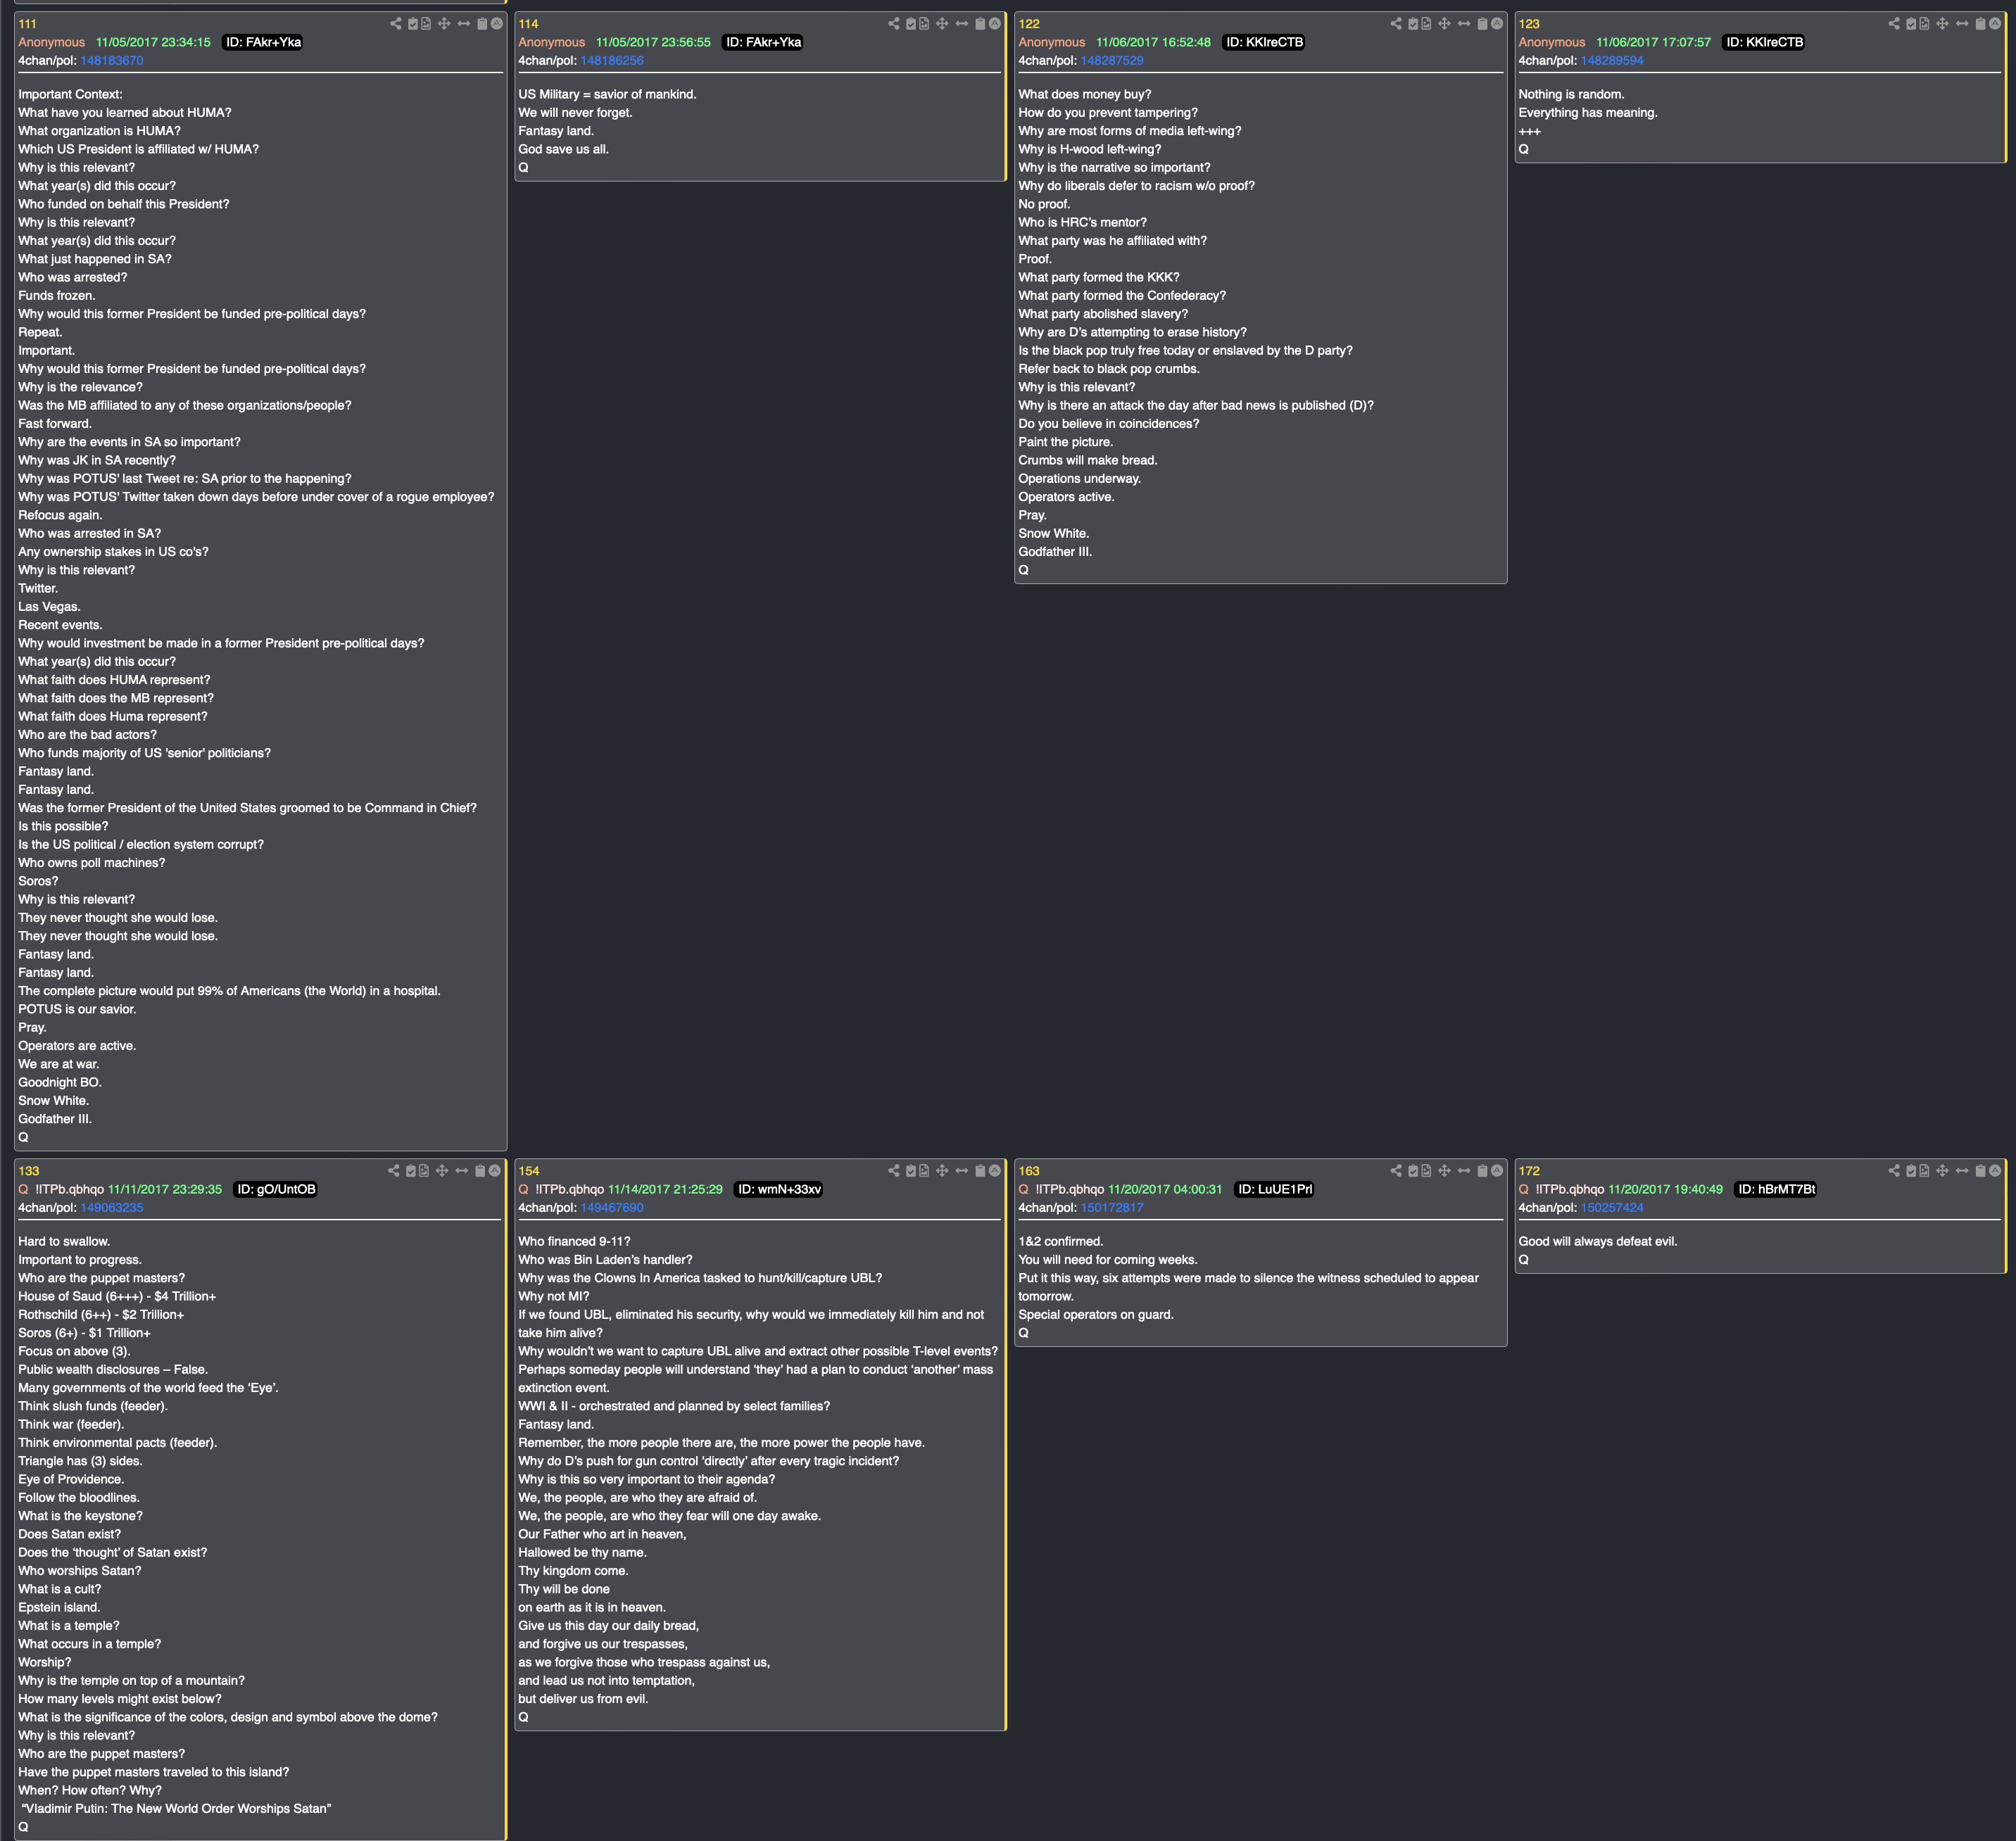This screenshot has height=1841, width=2016.
Task: Open 4chan/pol link 149063235
Action: coord(112,1207)
